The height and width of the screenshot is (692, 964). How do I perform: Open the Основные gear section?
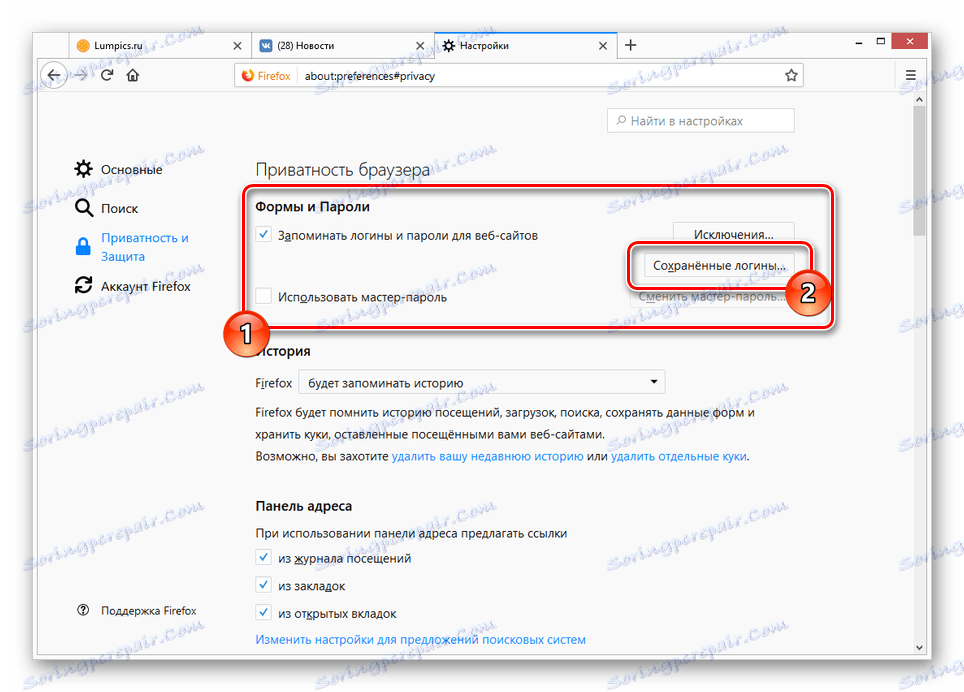pos(119,169)
